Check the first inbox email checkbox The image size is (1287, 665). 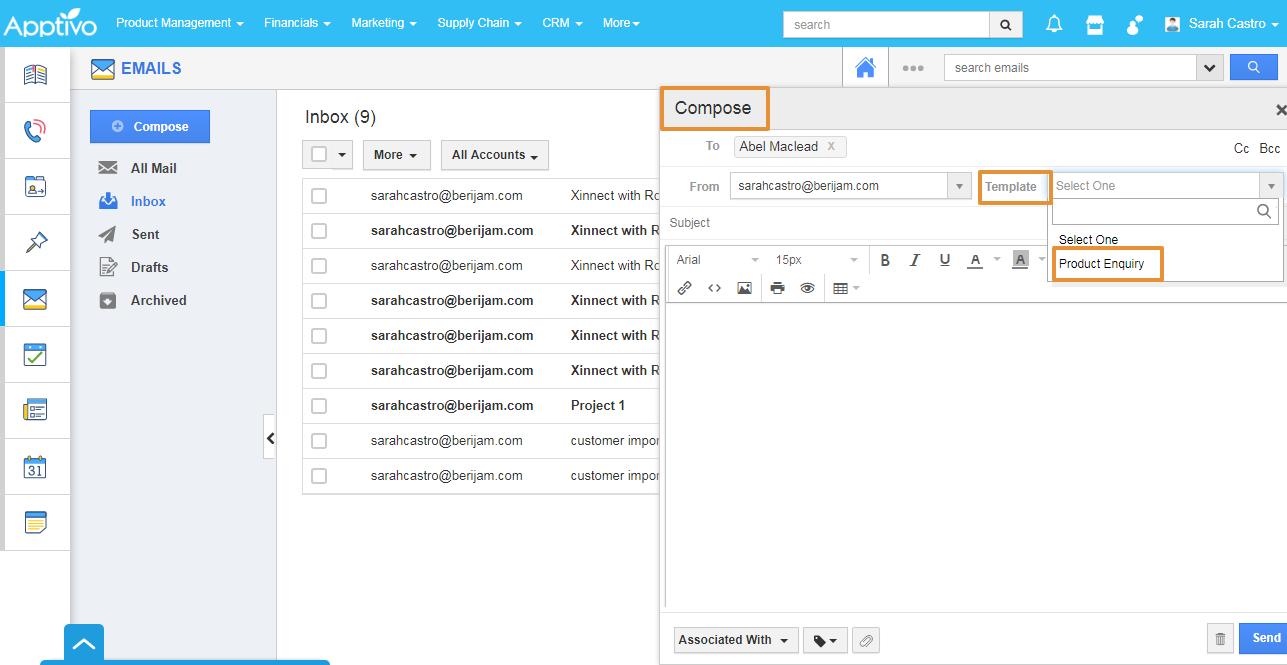point(319,196)
